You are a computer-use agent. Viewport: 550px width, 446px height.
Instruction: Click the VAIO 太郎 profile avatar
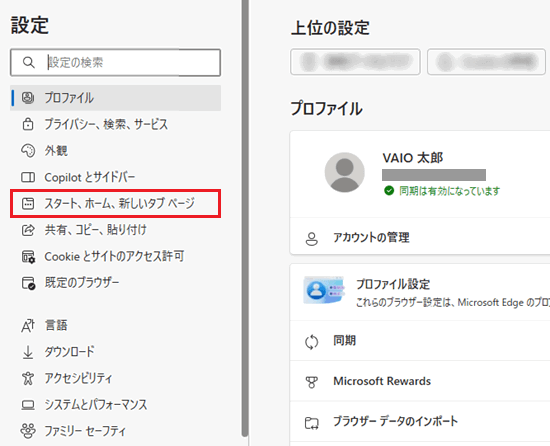click(344, 172)
